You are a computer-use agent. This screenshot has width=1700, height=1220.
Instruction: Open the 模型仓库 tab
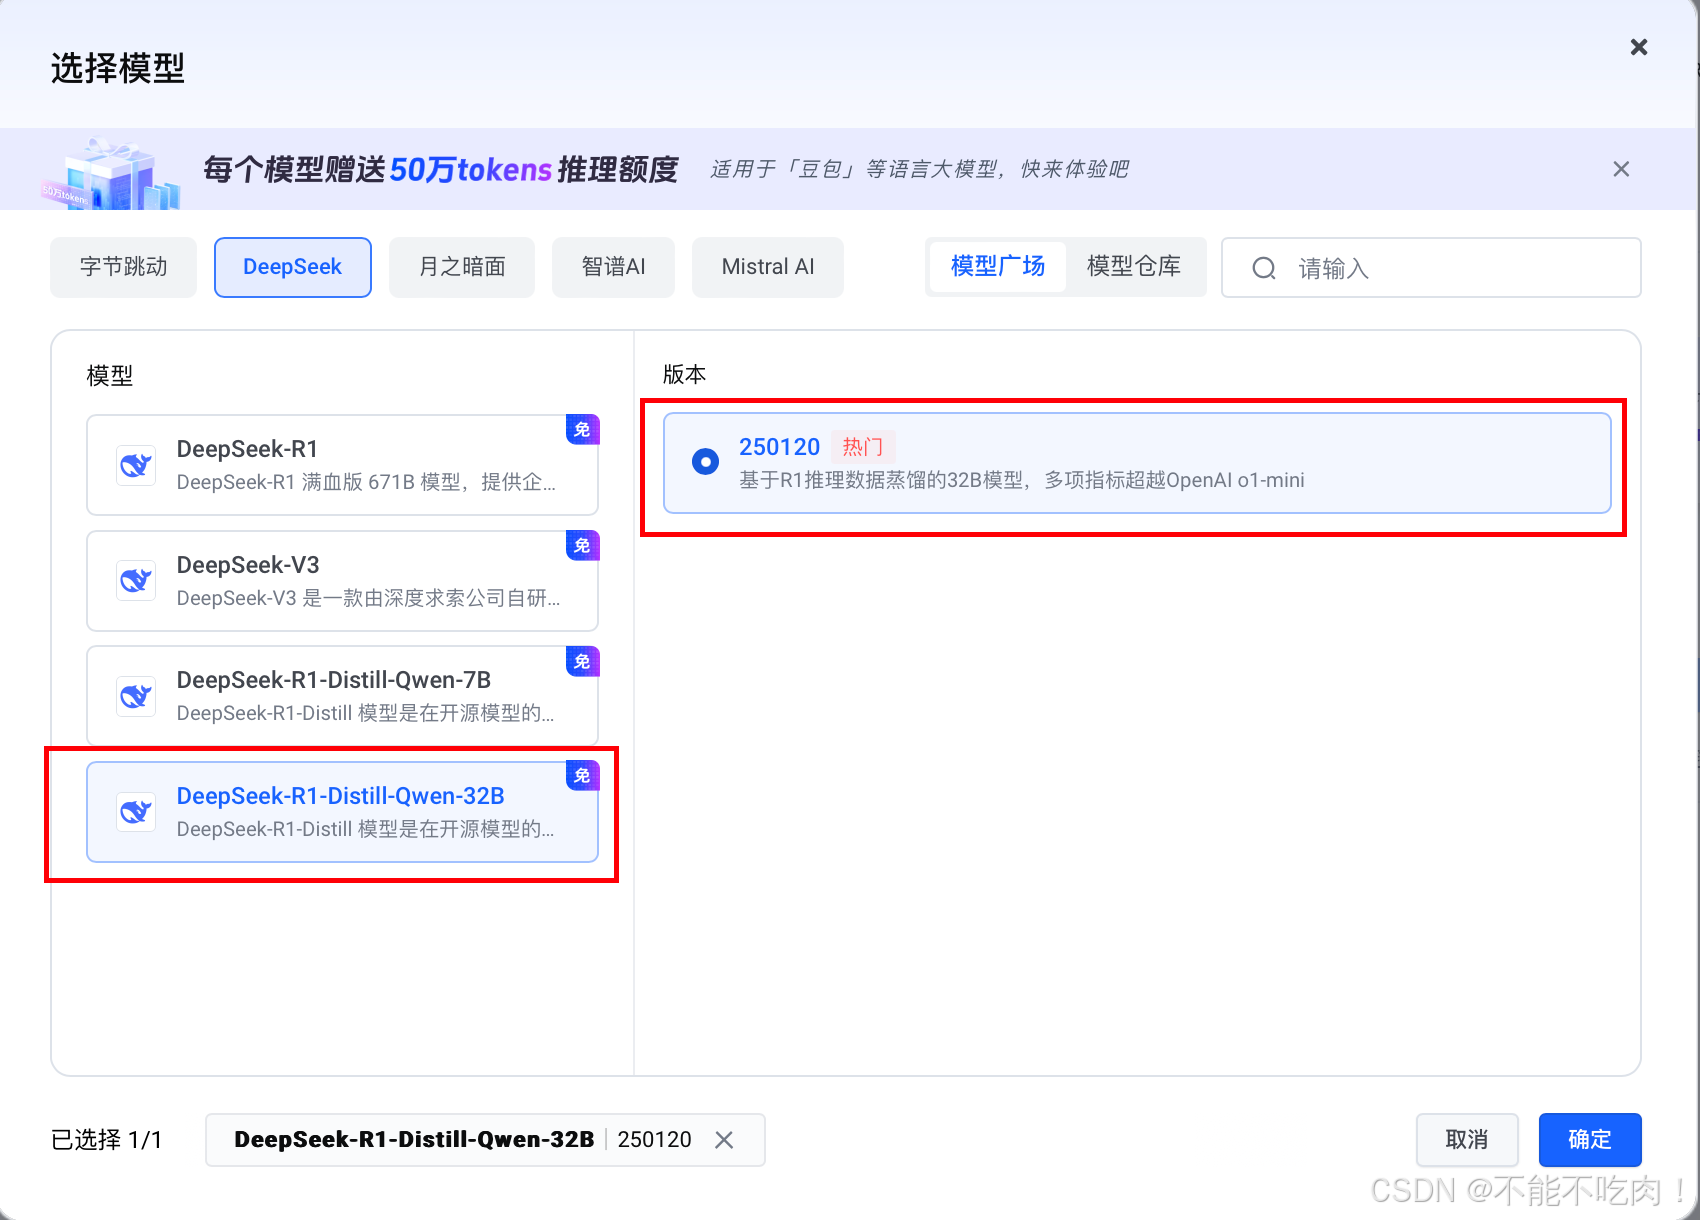pyautogui.click(x=1133, y=267)
